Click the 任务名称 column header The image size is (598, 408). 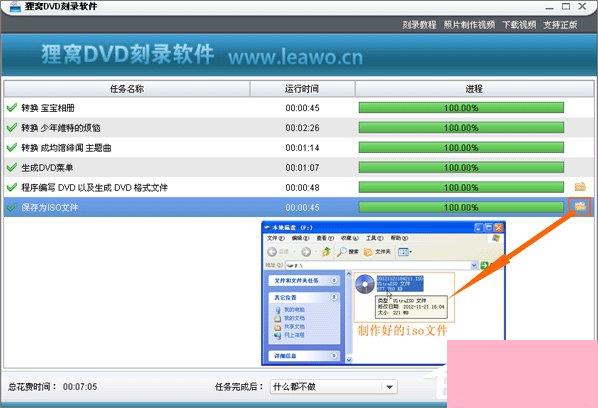(x=127, y=89)
